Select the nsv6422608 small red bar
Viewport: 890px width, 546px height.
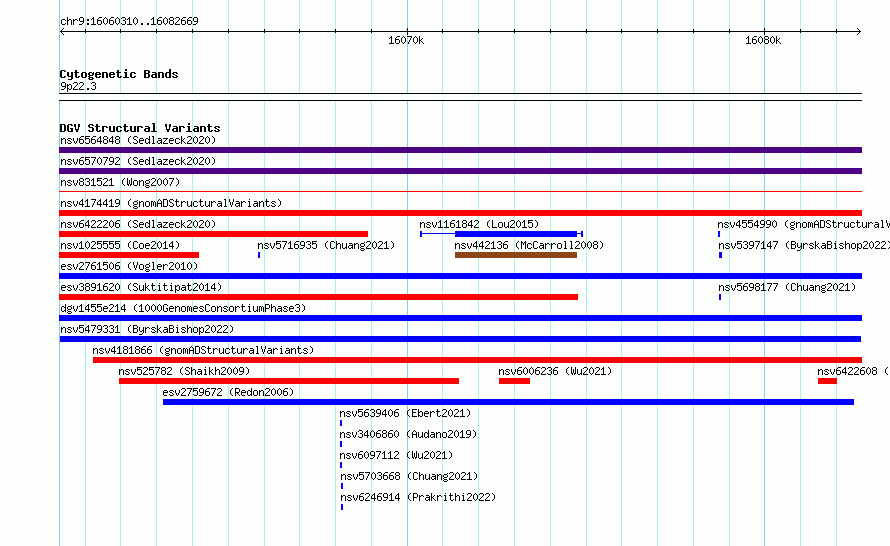(827, 381)
